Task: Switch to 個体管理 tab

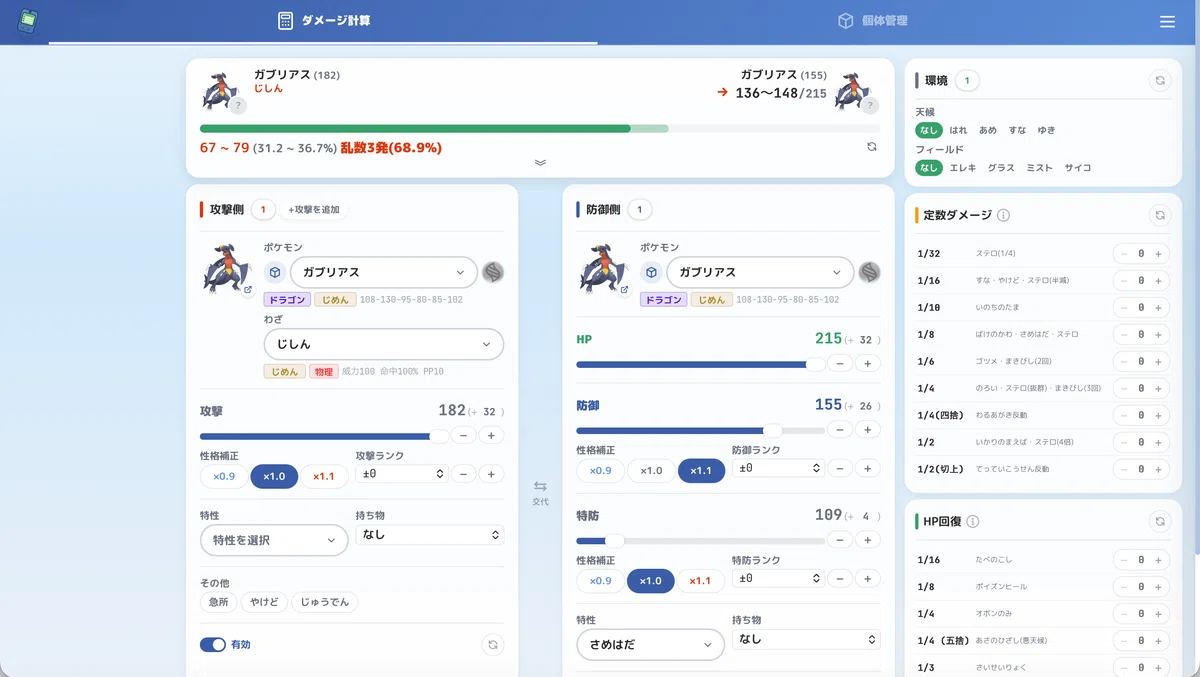Action: point(872,21)
